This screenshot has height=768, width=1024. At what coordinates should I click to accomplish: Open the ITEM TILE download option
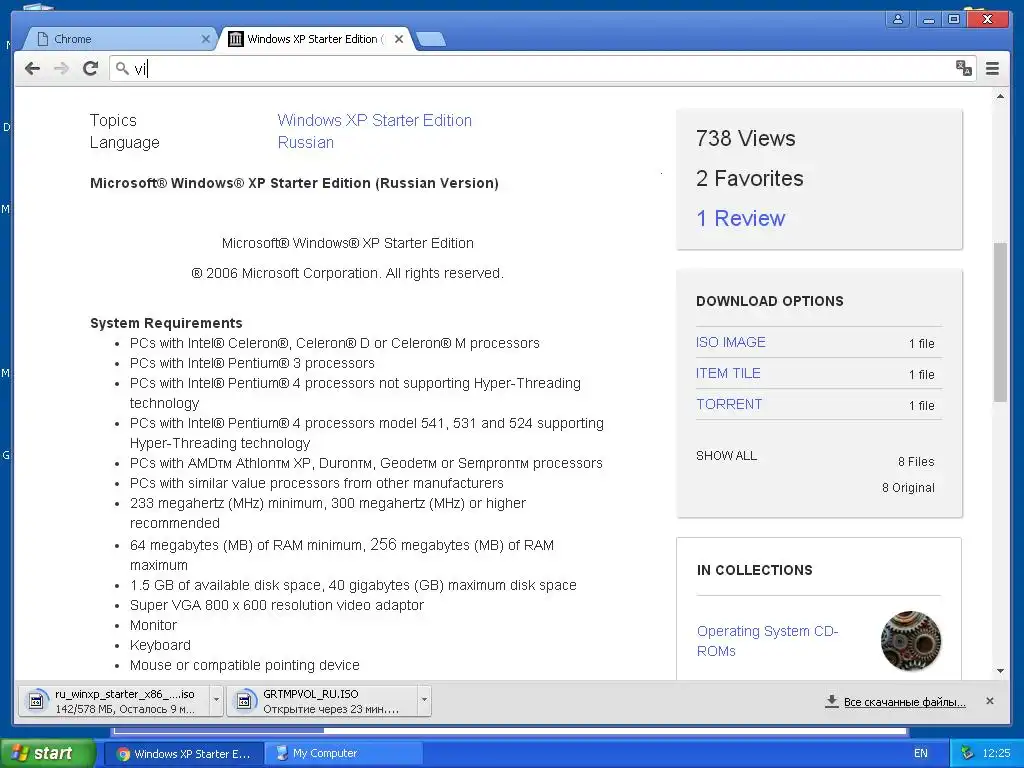coord(728,373)
